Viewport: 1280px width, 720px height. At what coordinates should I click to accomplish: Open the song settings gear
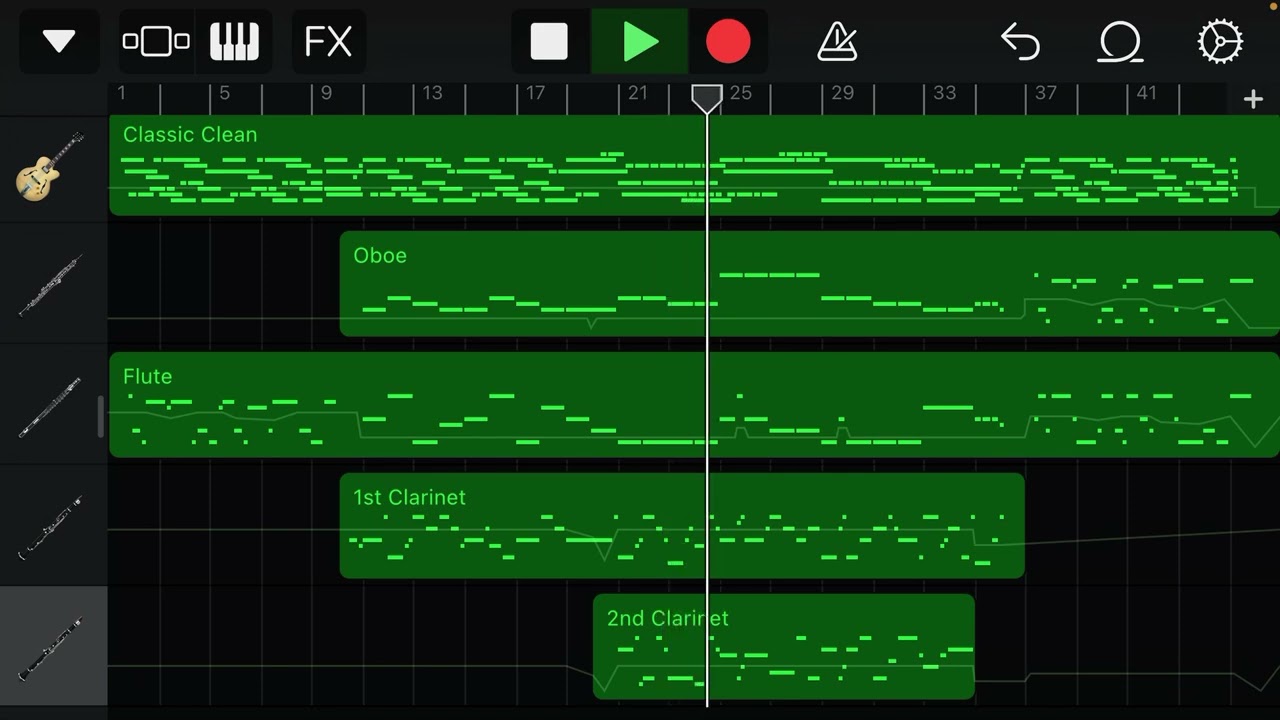1220,42
